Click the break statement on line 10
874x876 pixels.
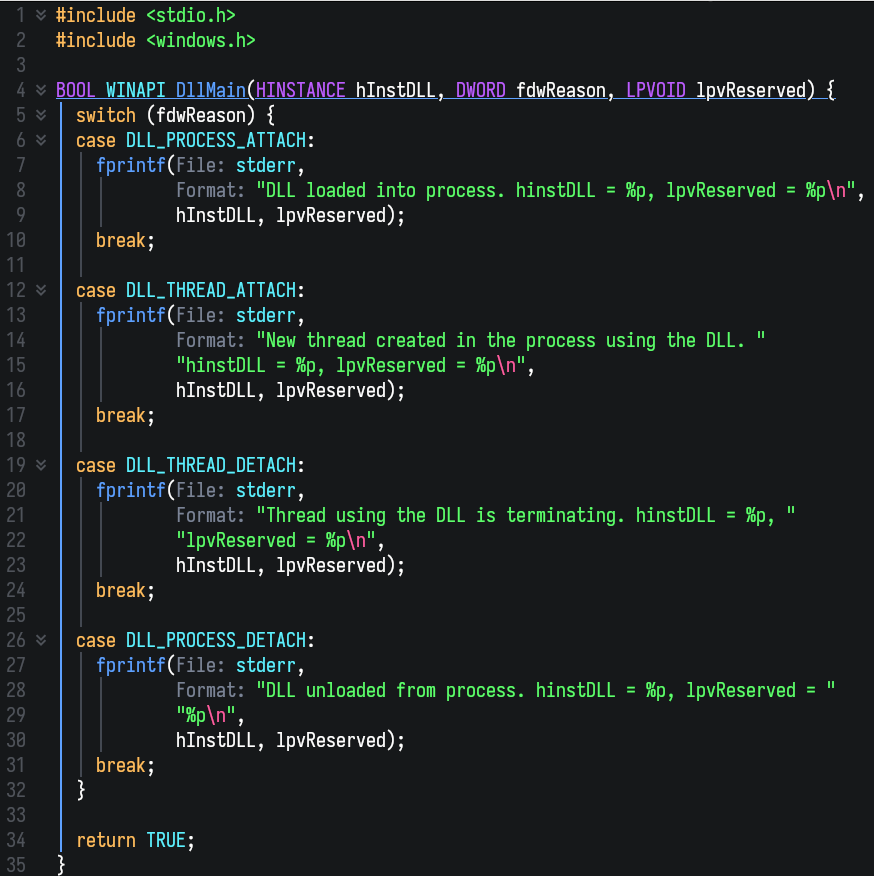(x=121, y=240)
